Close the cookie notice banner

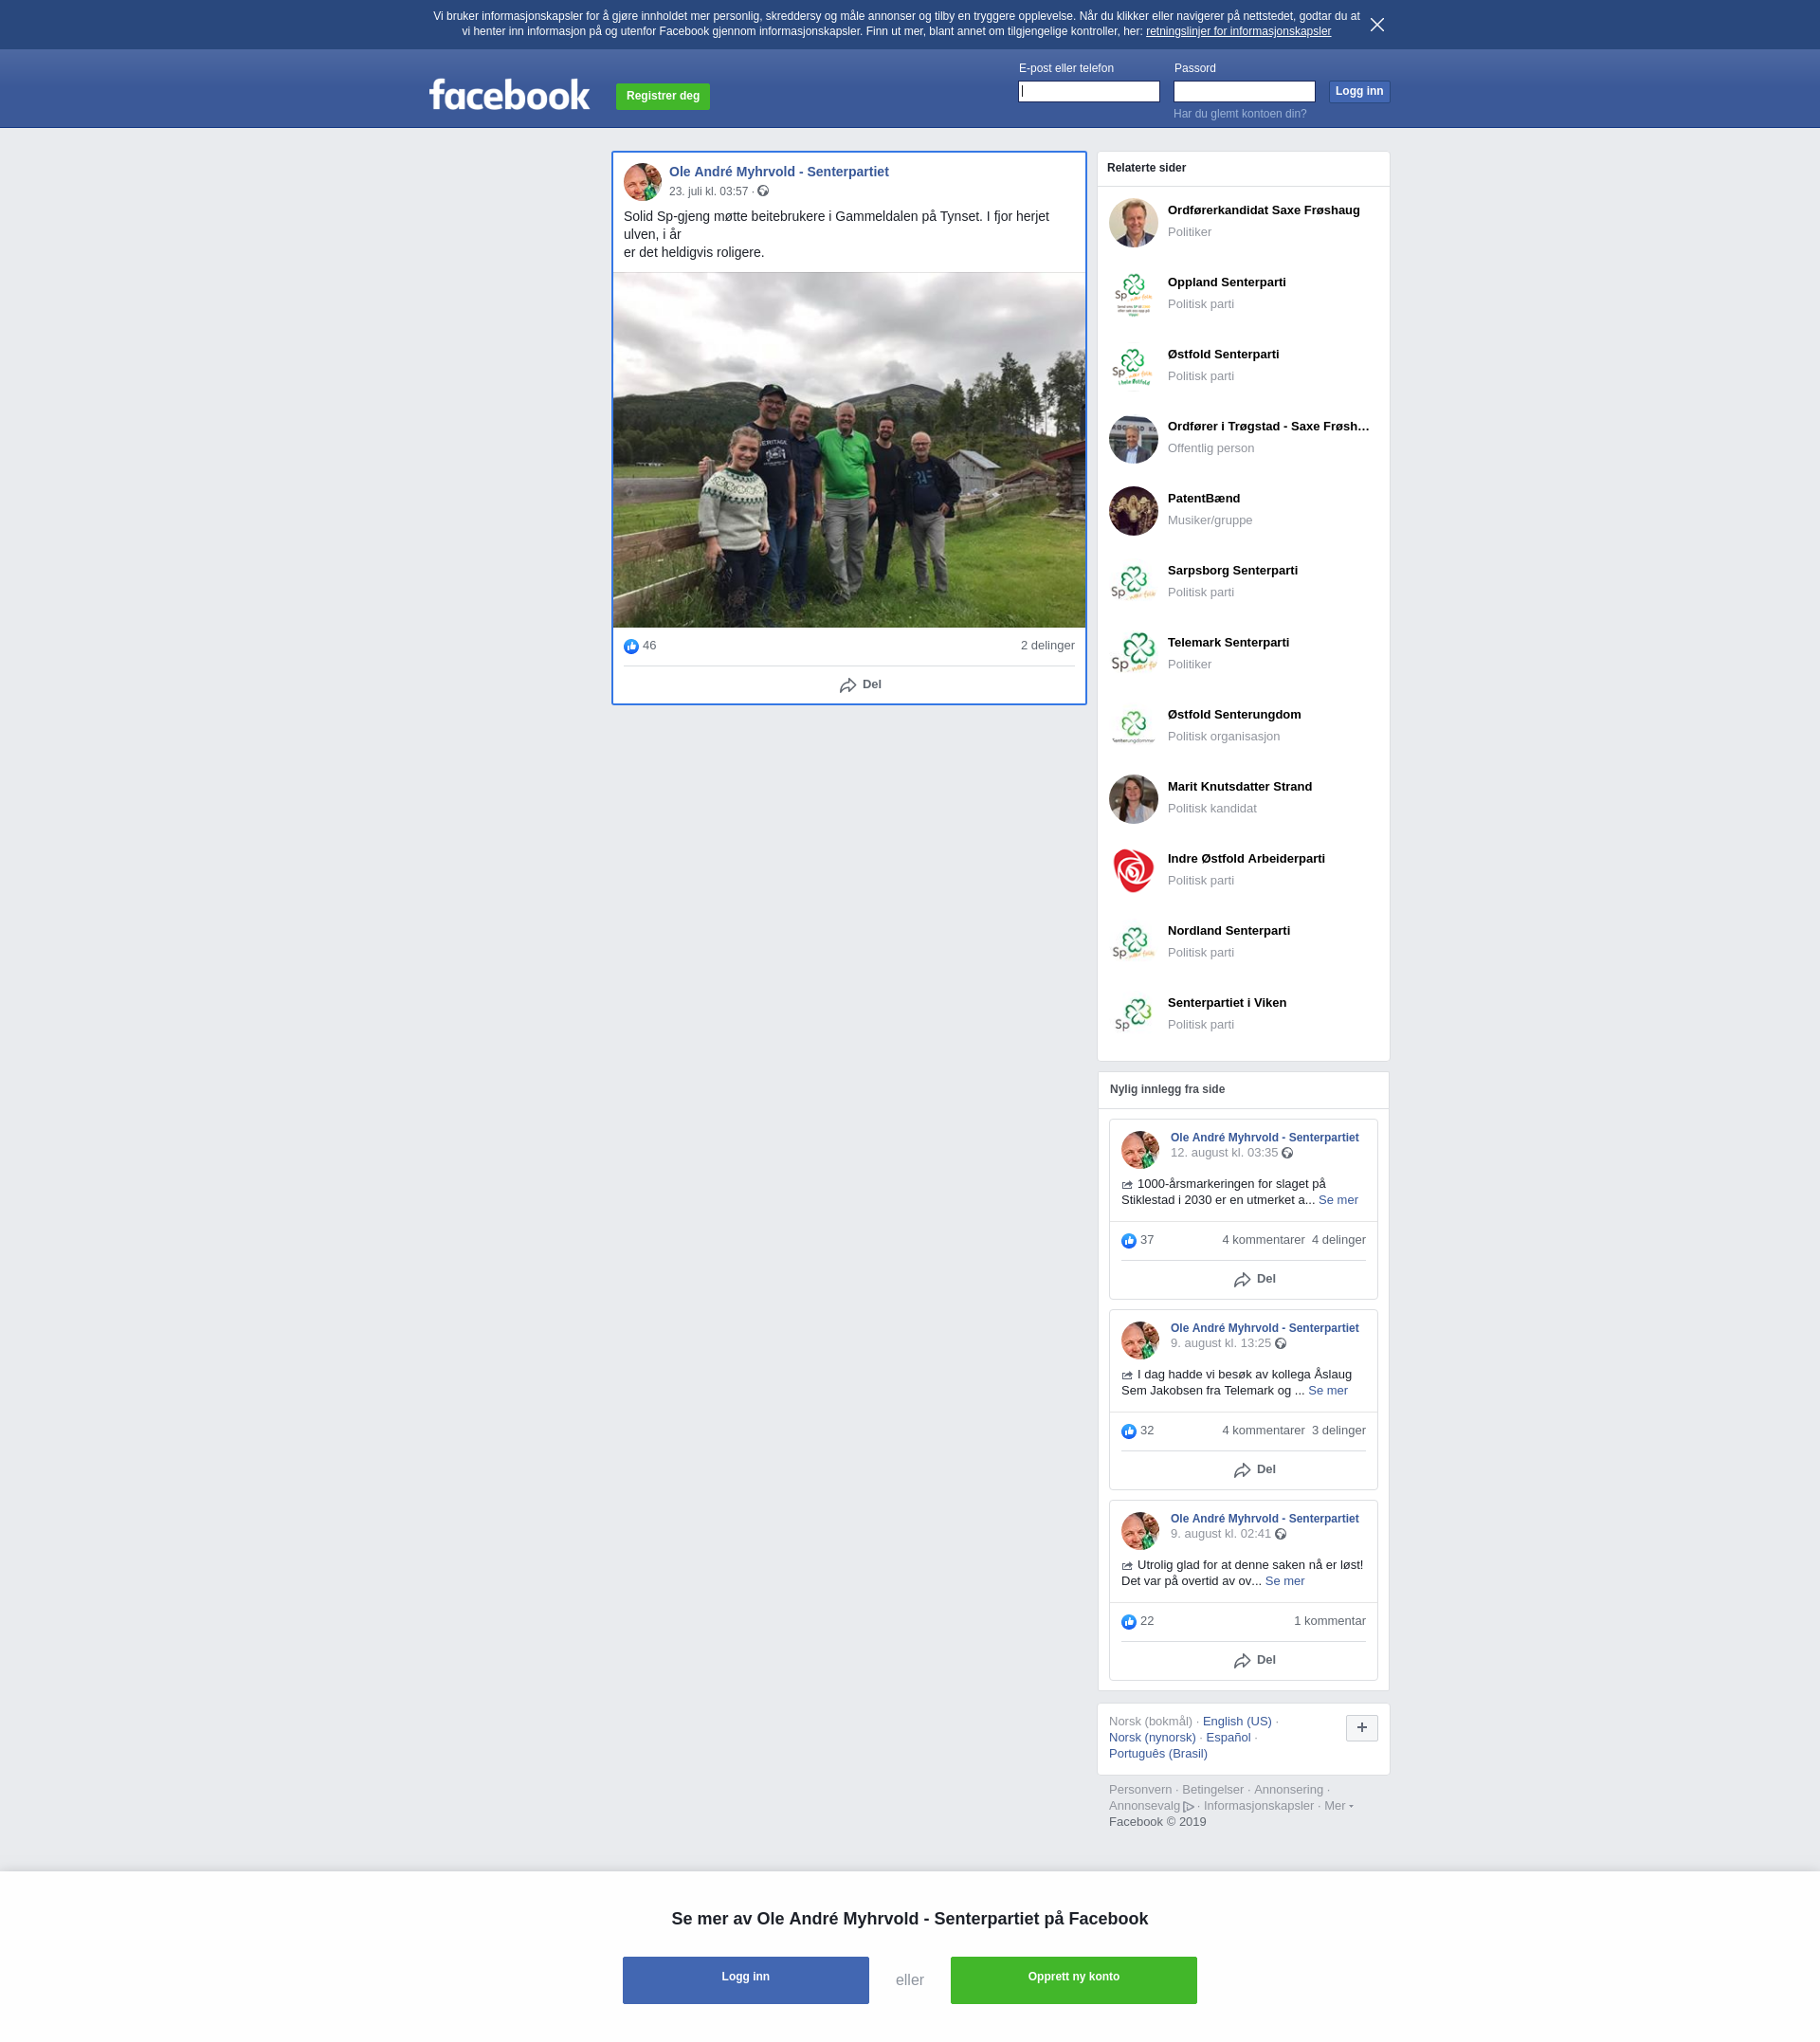[x=1377, y=25]
